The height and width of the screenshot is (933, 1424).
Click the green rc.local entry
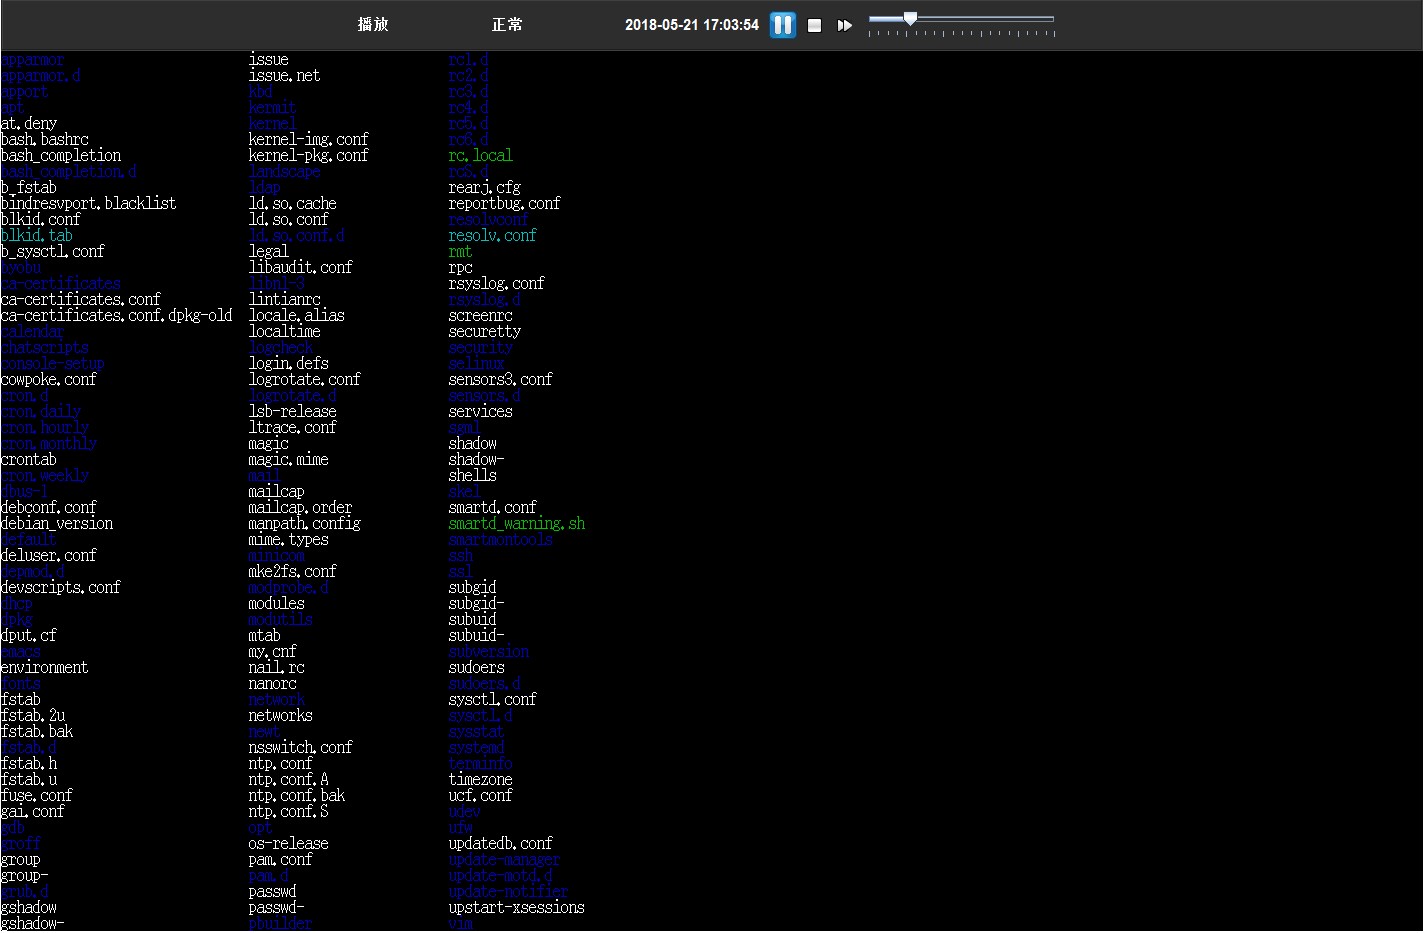click(480, 156)
